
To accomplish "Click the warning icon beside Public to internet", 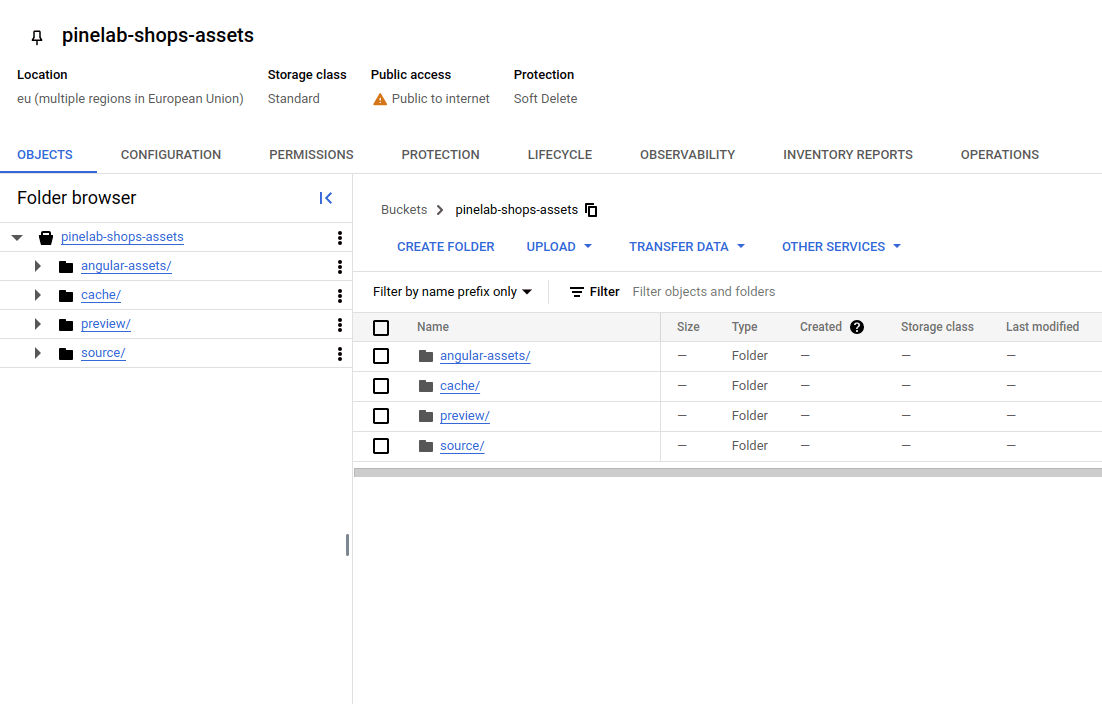I will coord(380,99).
